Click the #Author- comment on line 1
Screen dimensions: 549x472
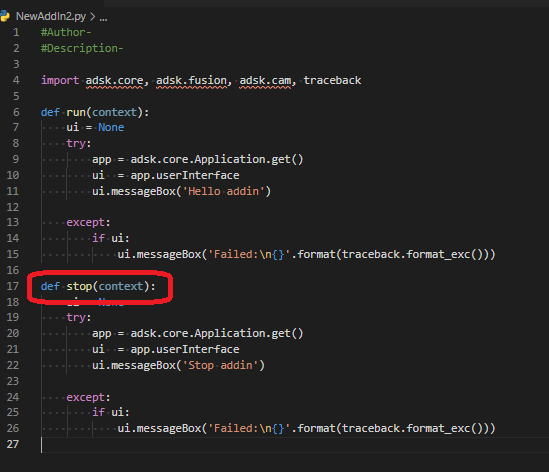pos(66,32)
